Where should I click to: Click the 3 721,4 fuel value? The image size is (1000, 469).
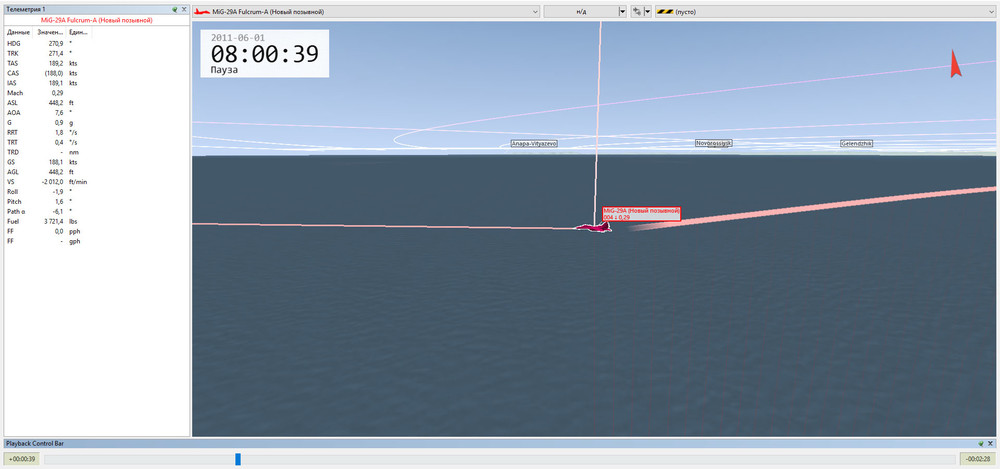52,221
